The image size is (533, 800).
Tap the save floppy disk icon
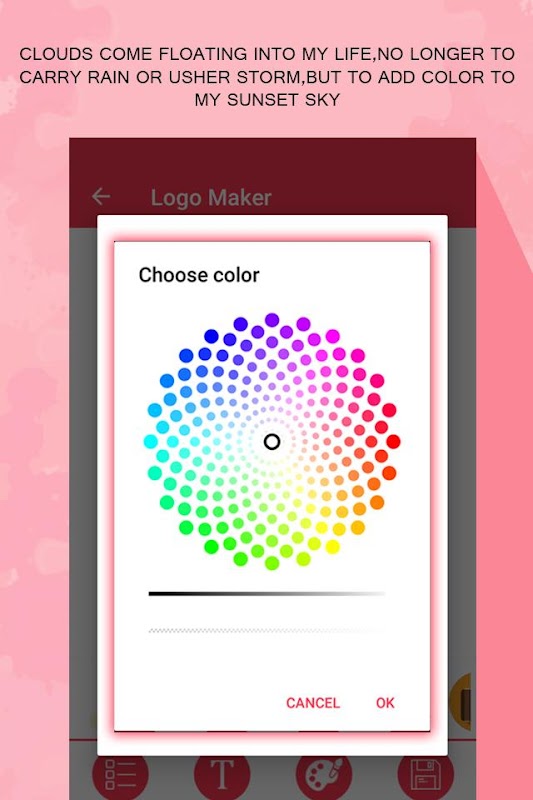(x=425, y=776)
